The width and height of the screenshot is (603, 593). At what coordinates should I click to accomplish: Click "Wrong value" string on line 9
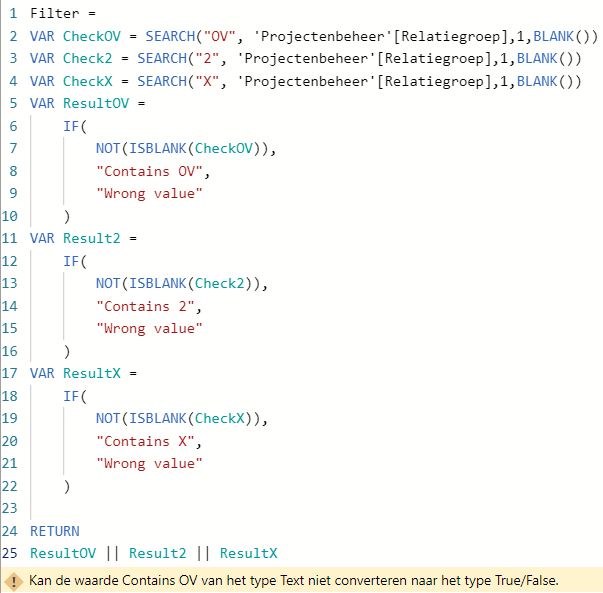tap(149, 193)
